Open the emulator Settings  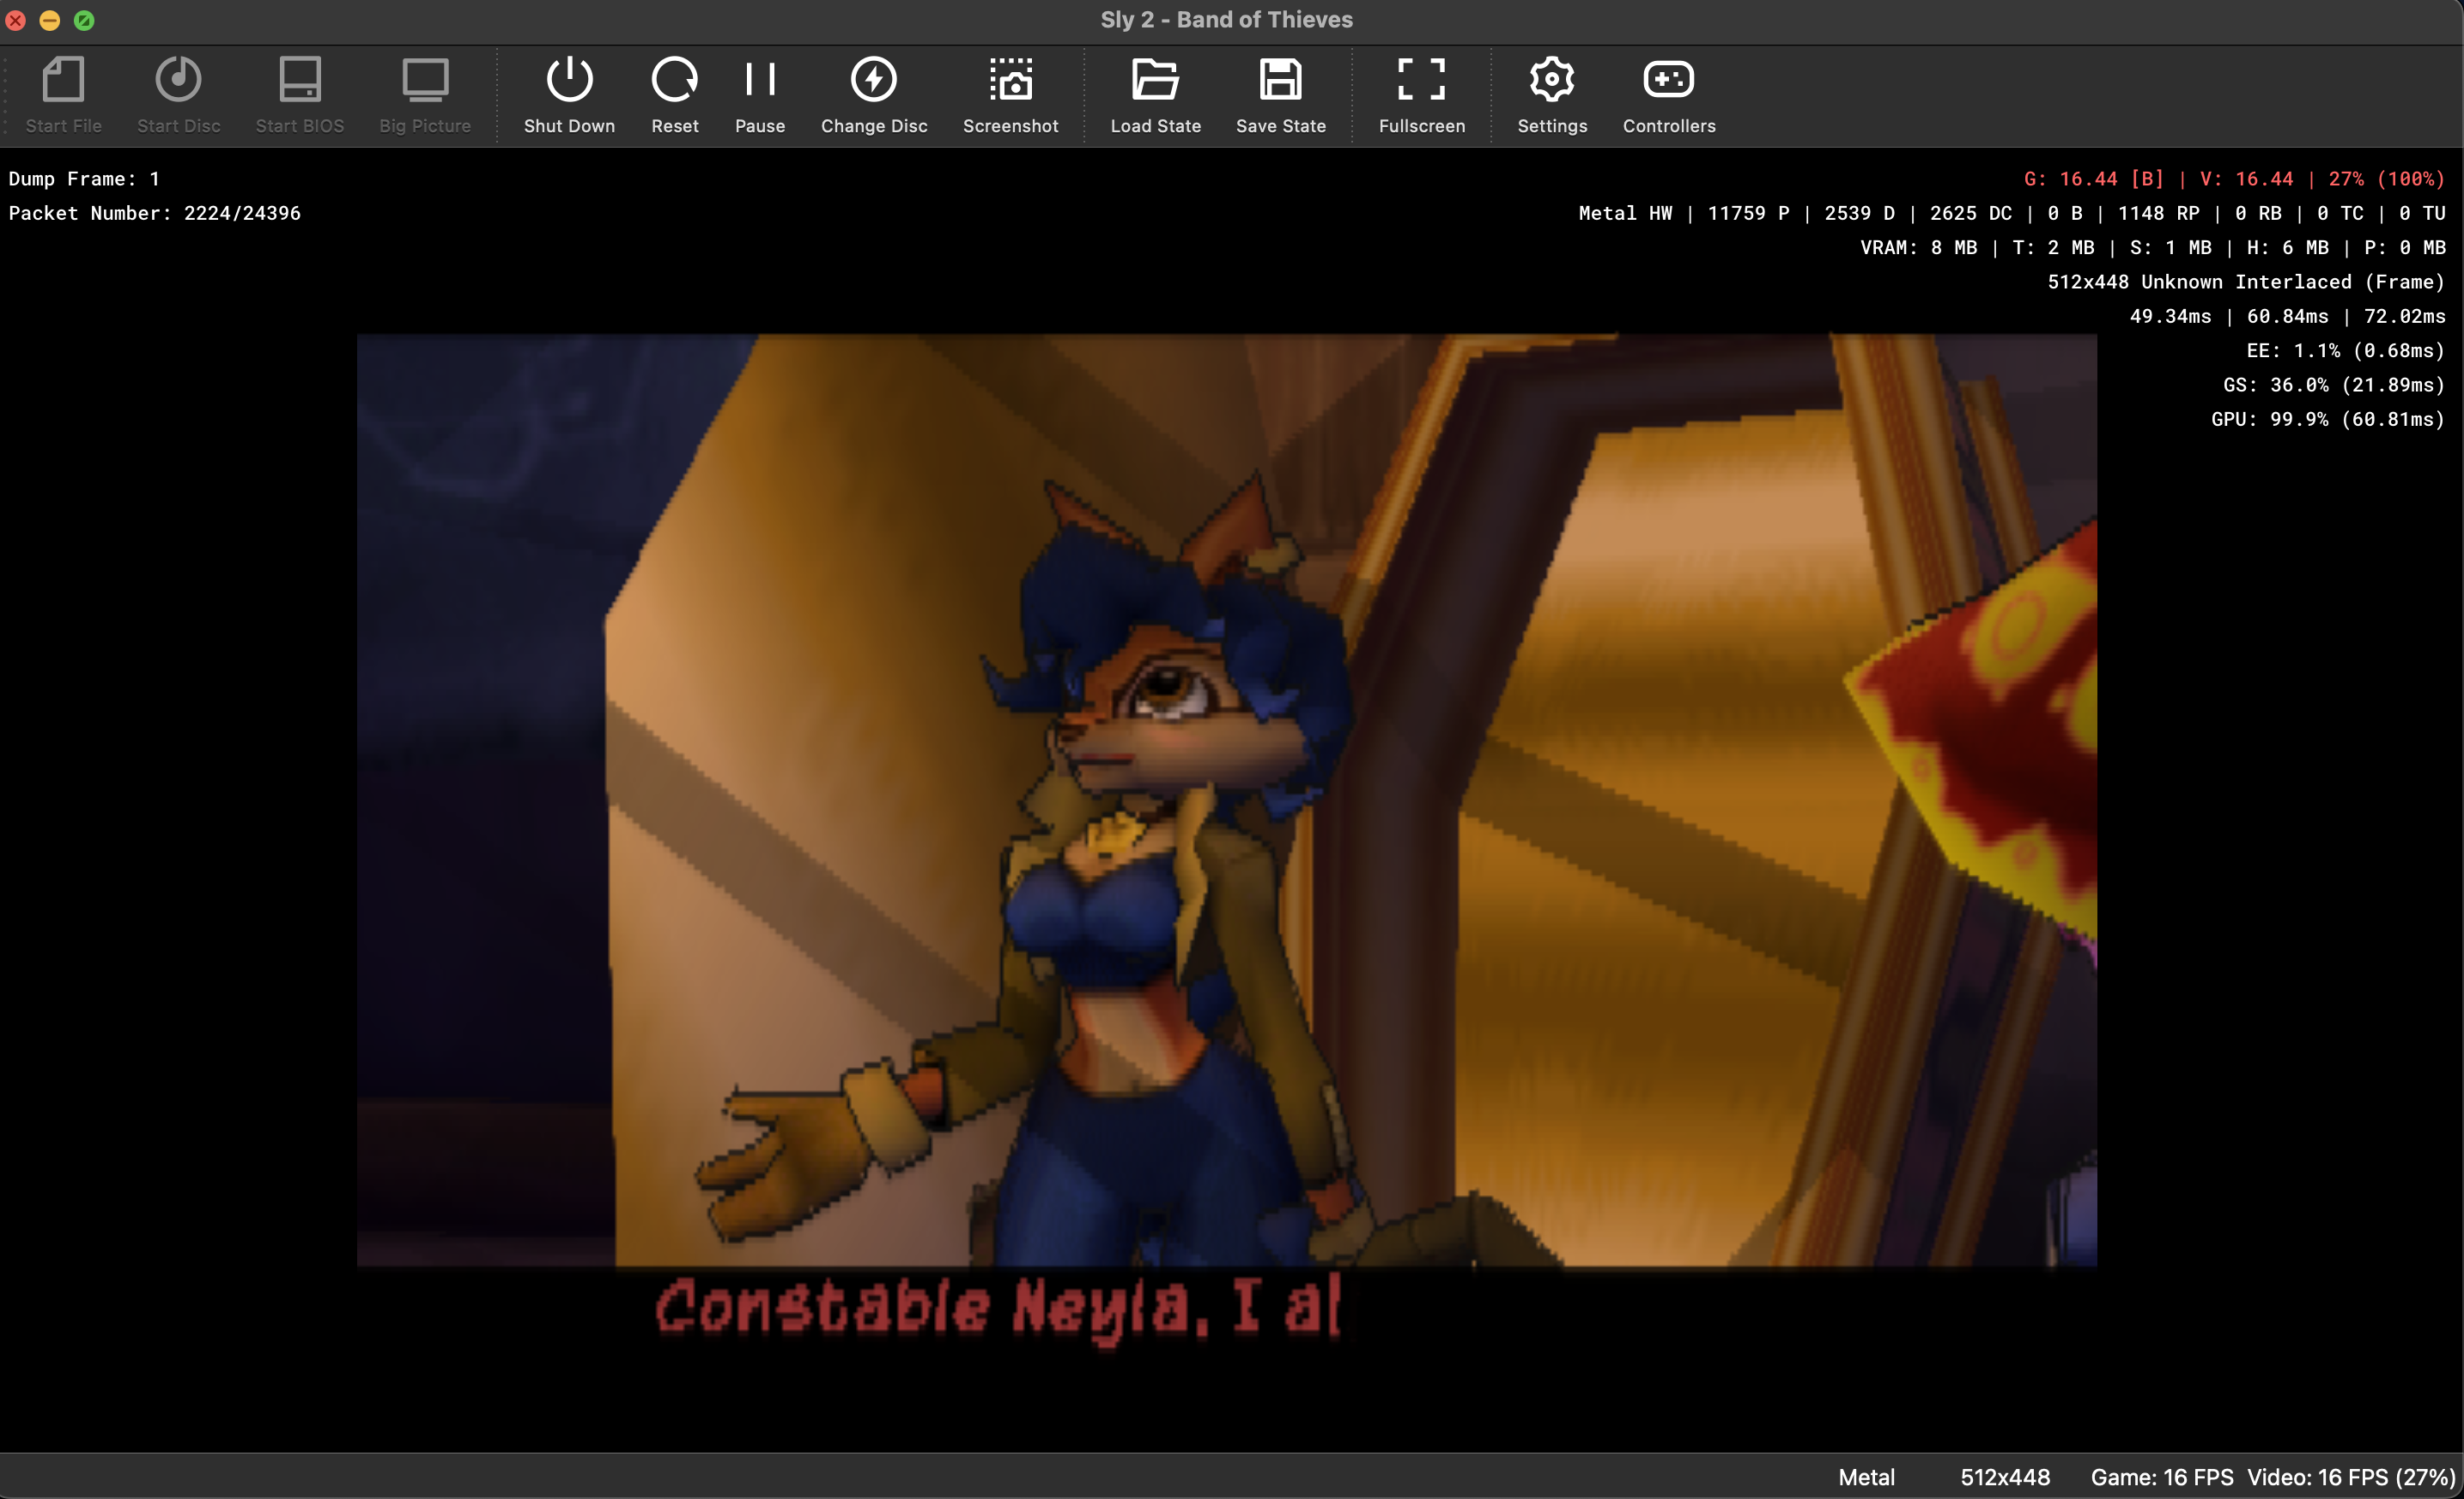pyautogui.click(x=1551, y=94)
